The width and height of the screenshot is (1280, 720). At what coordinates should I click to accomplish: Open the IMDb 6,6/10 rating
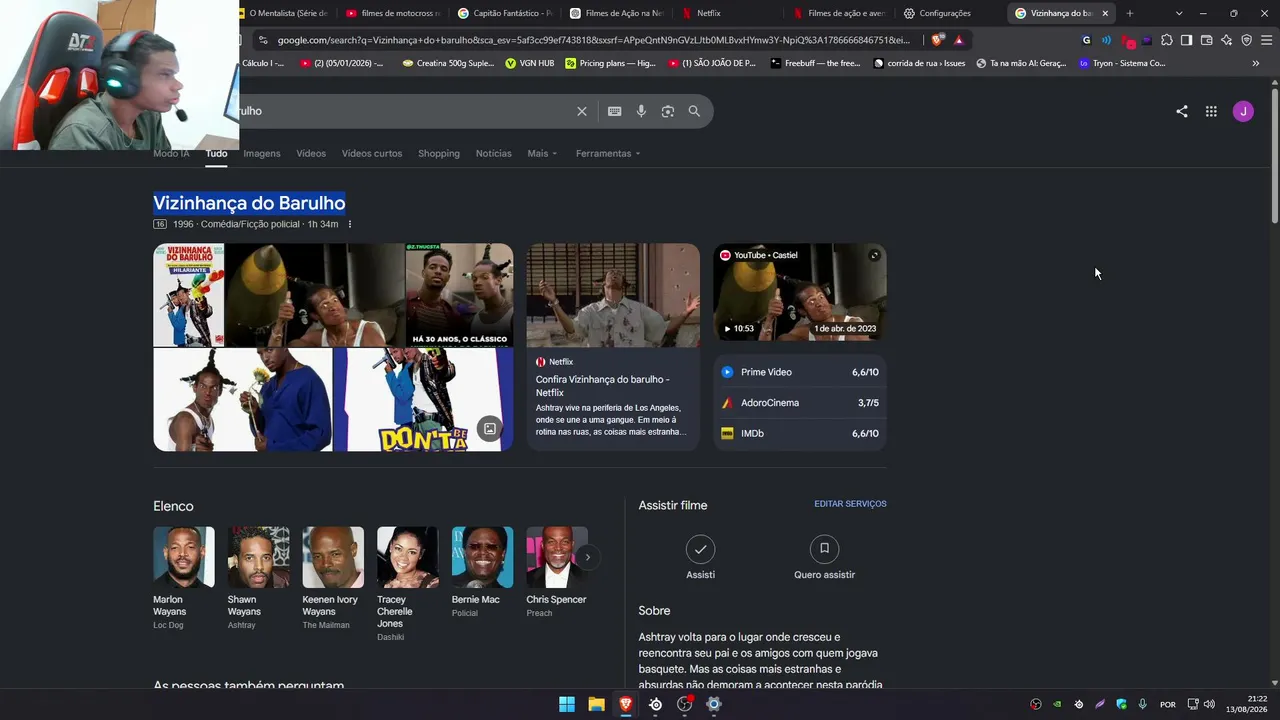[x=800, y=434]
